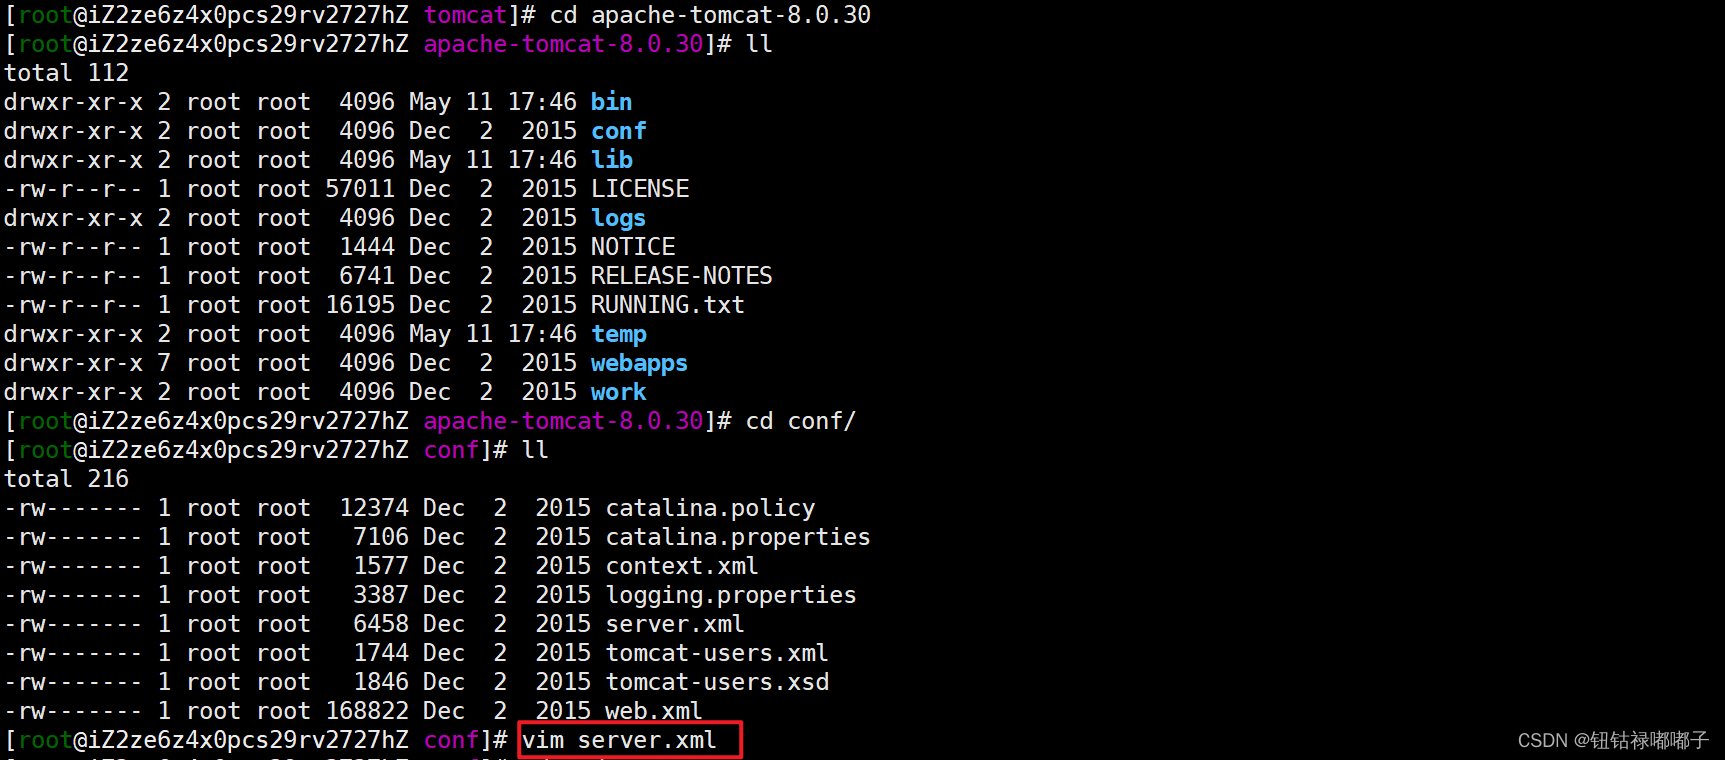
Task: Click the tomcat-users.xsd file name
Action: tap(717, 682)
